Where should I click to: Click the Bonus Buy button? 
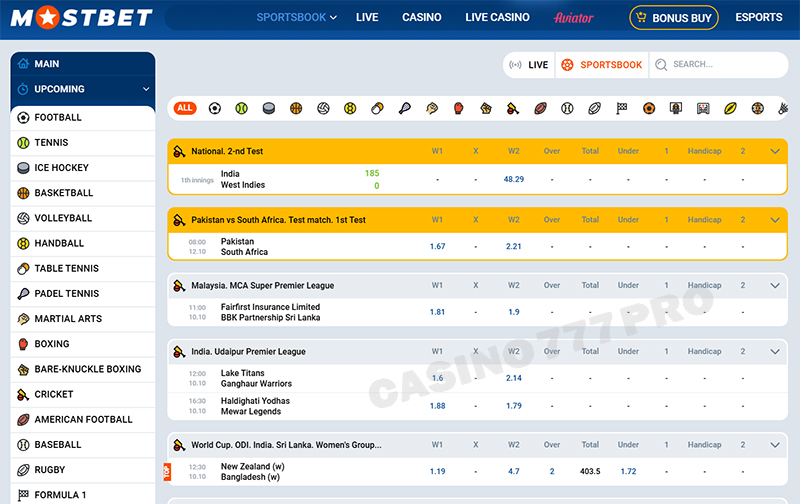(x=674, y=18)
